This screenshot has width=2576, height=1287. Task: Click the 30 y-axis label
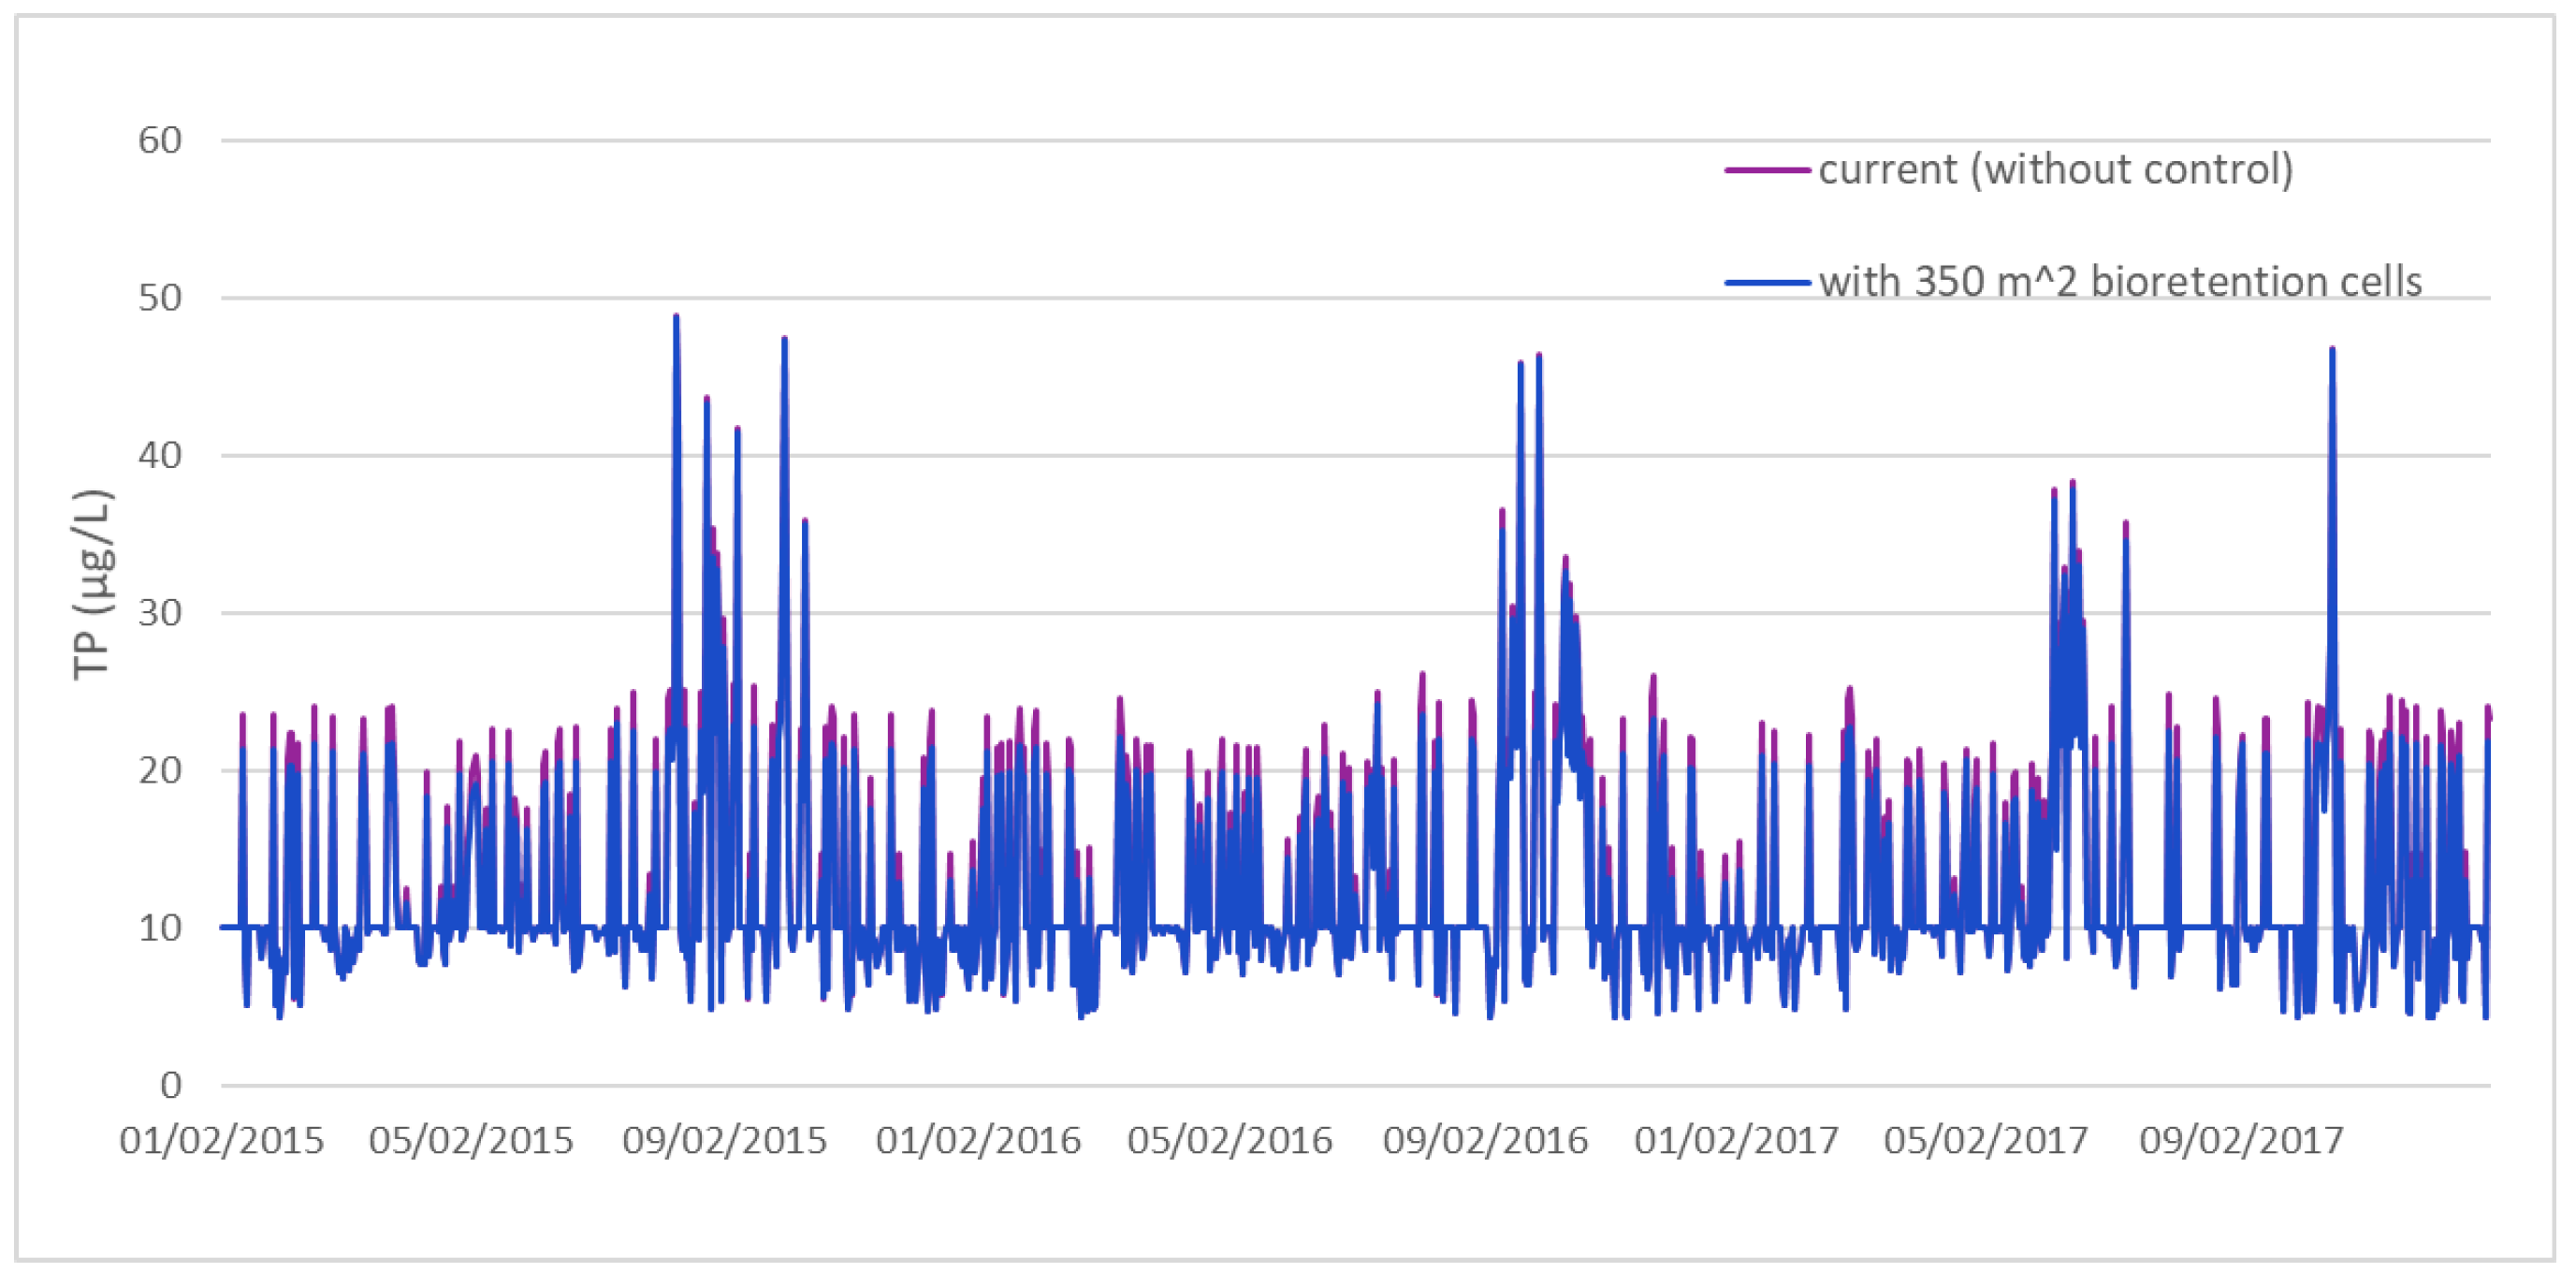[x=160, y=613]
